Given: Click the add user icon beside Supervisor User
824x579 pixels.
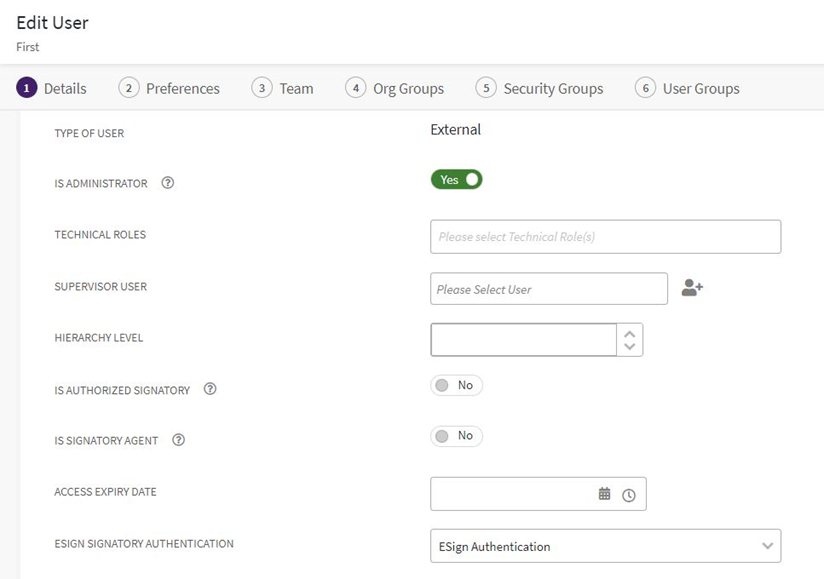Looking at the screenshot, I should [692, 288].
